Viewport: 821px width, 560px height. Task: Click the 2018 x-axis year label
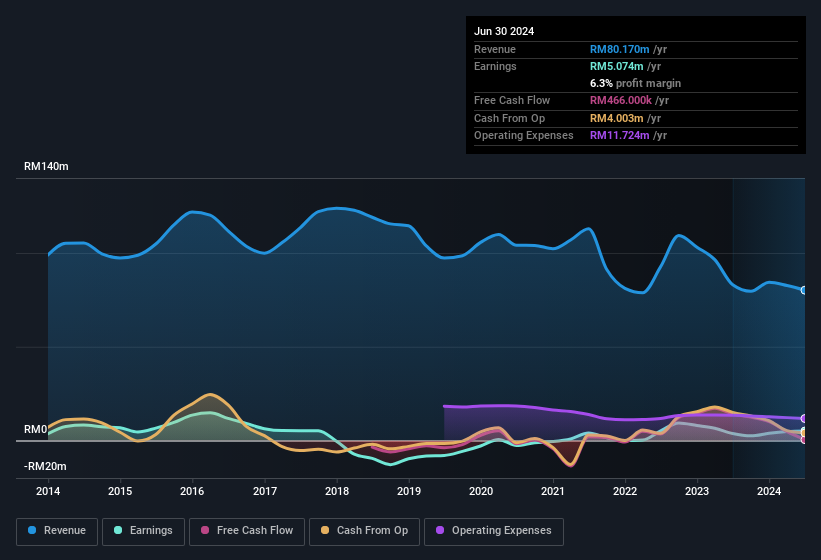tap(337, 491)
